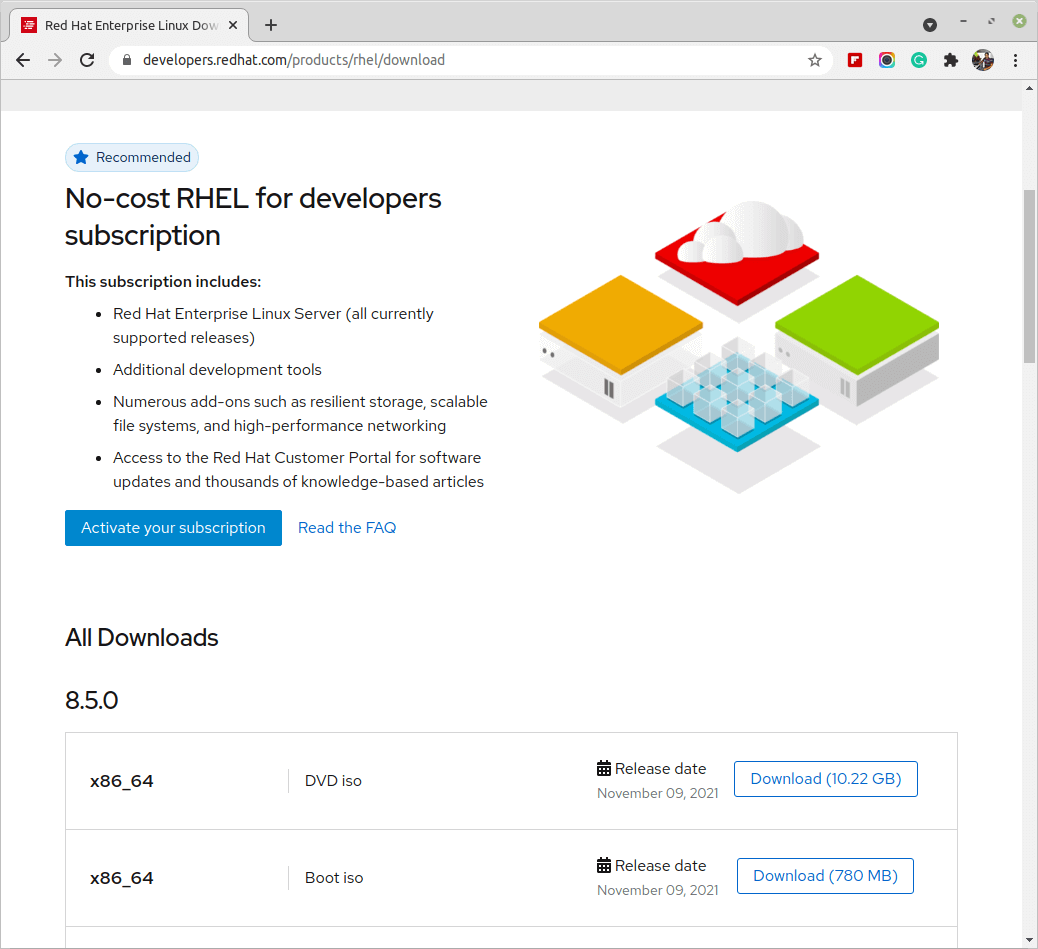This screenshot has height=949, width=1038.
Task: Bookmark this page with the star icon
Action: pos(815,60)
